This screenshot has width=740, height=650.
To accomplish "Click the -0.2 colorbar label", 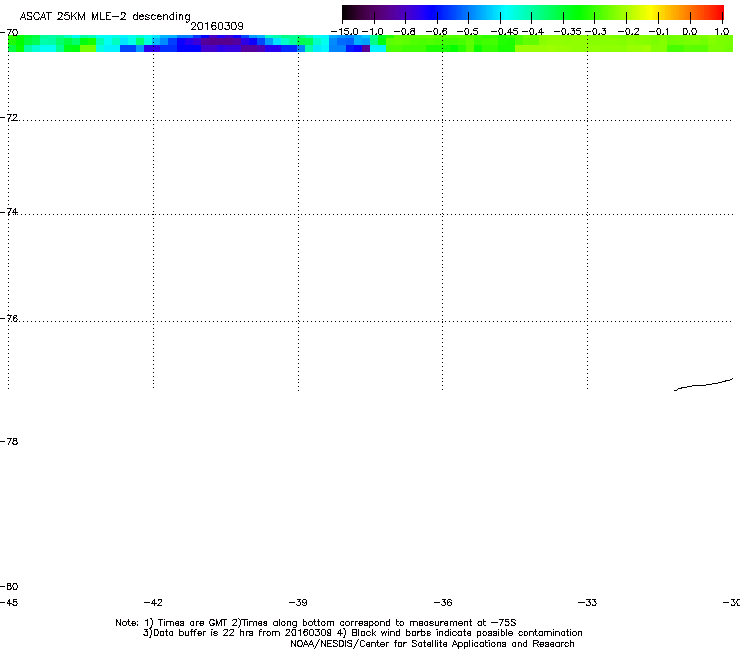I will (629, 32).
